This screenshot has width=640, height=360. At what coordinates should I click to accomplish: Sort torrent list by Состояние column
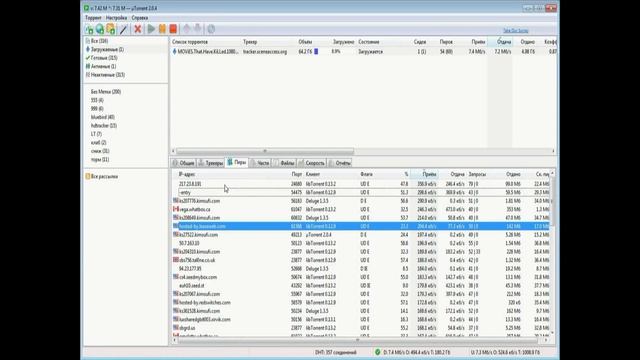point(369,42)
